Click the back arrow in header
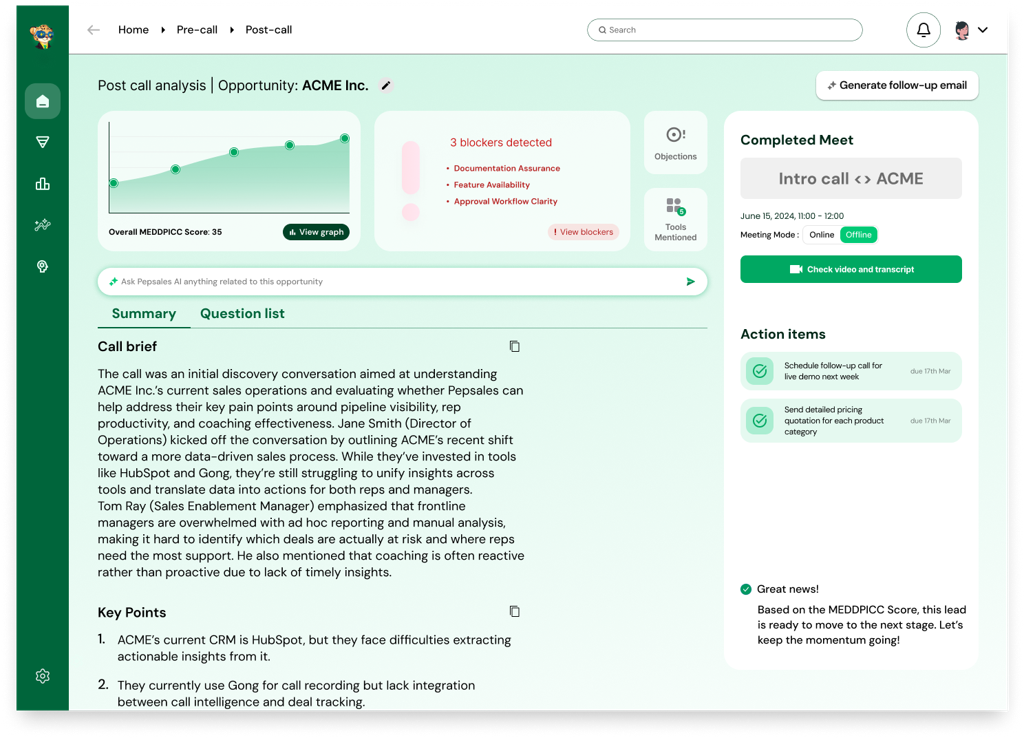 [x=93, y=30]
